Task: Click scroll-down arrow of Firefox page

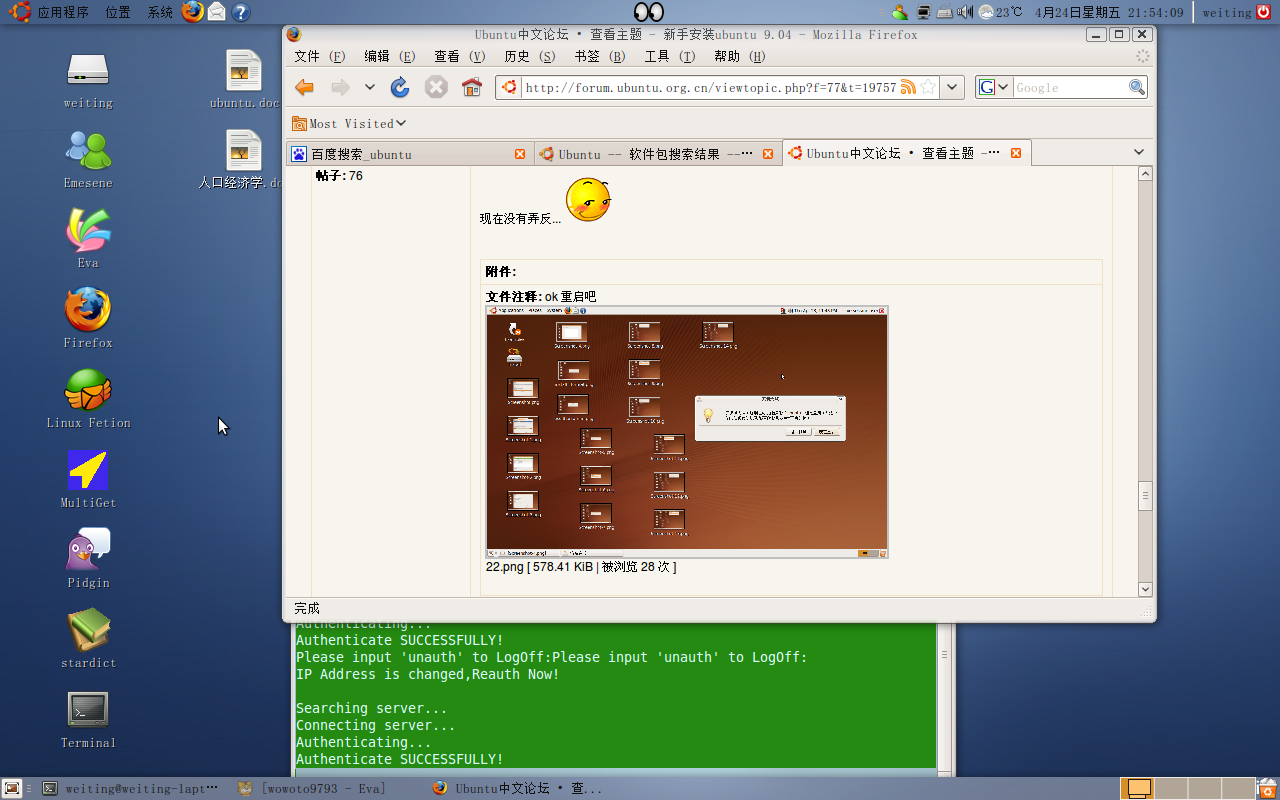Action: tap(1146, 589)
